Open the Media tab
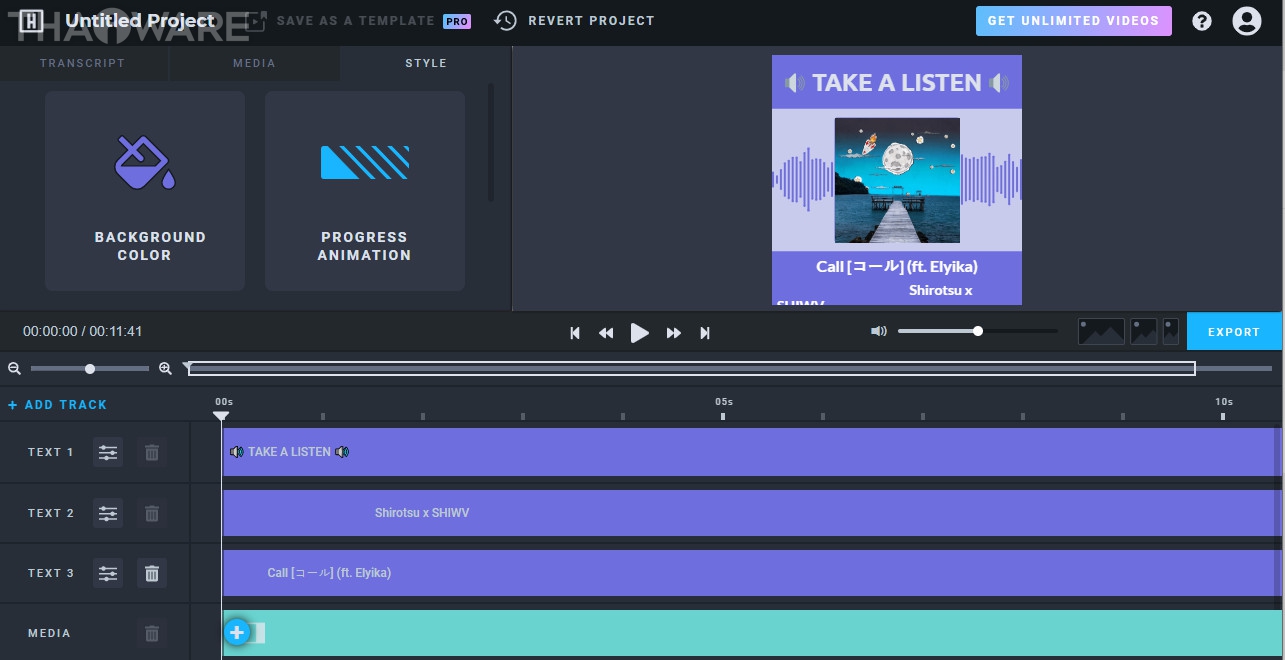This screenshot has width=1285, height=660. click(x=254, y=63)
